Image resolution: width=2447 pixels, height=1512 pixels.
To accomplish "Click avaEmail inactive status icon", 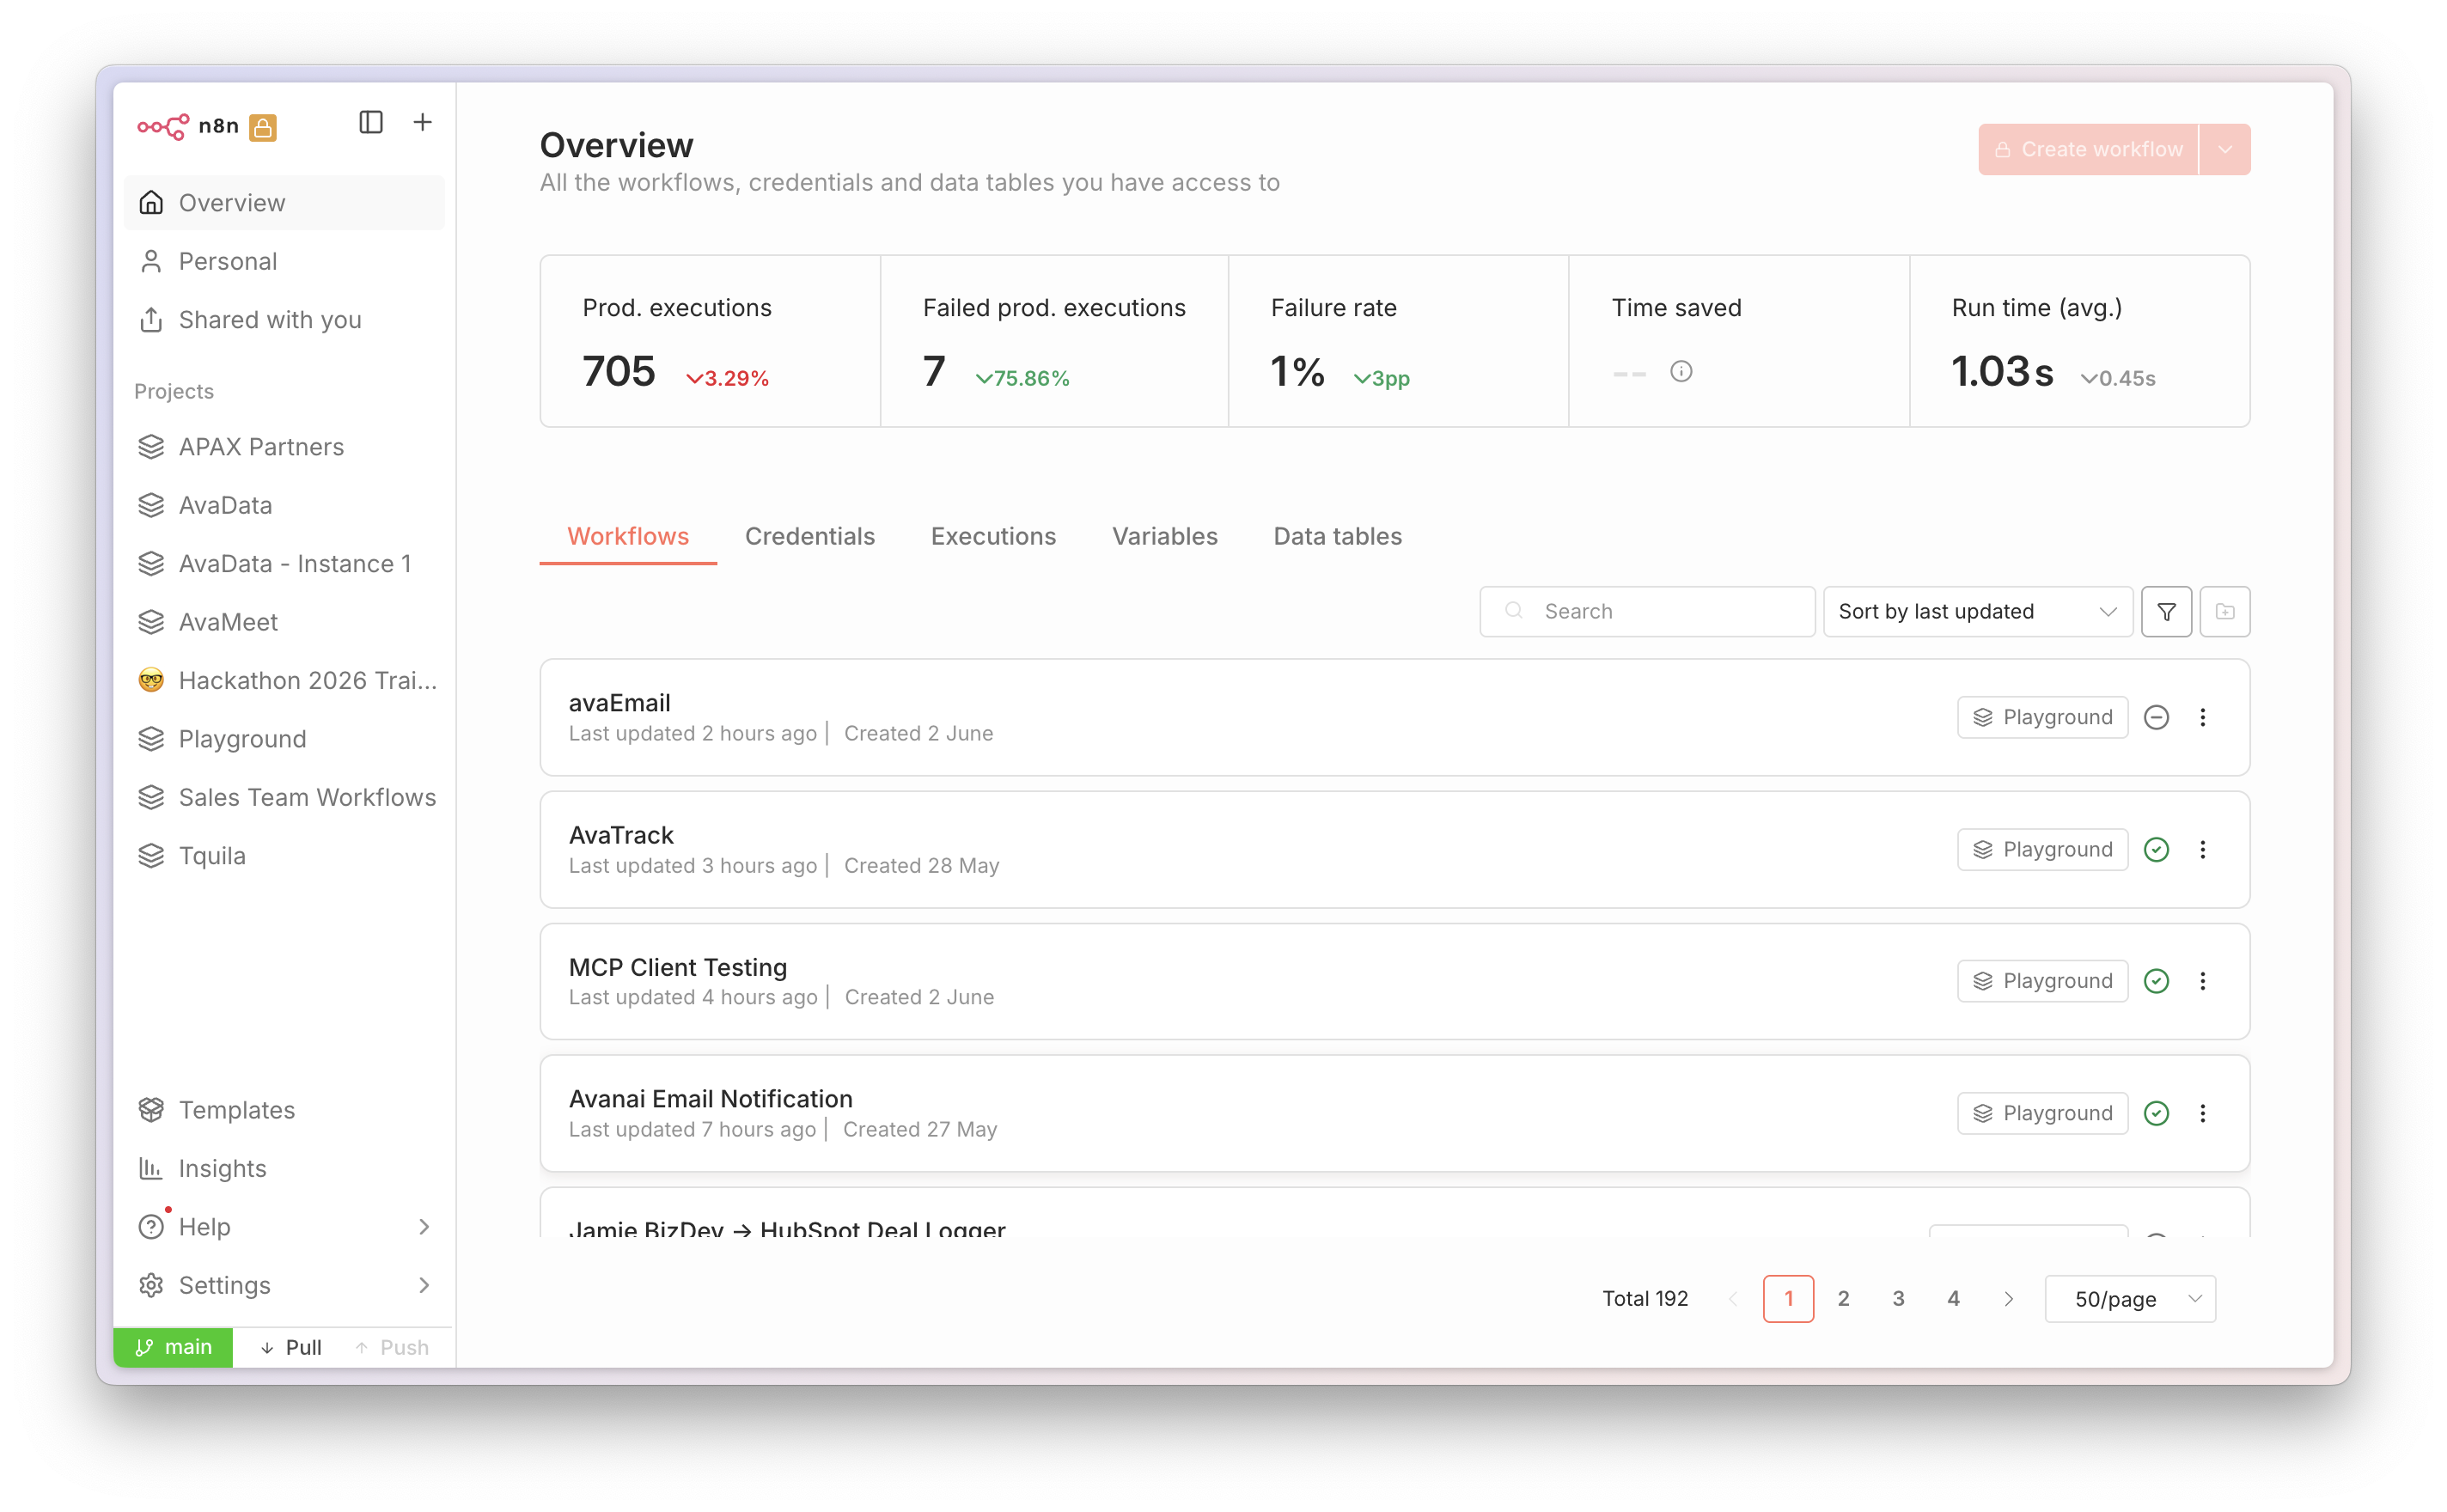I will pos(2157,718).
